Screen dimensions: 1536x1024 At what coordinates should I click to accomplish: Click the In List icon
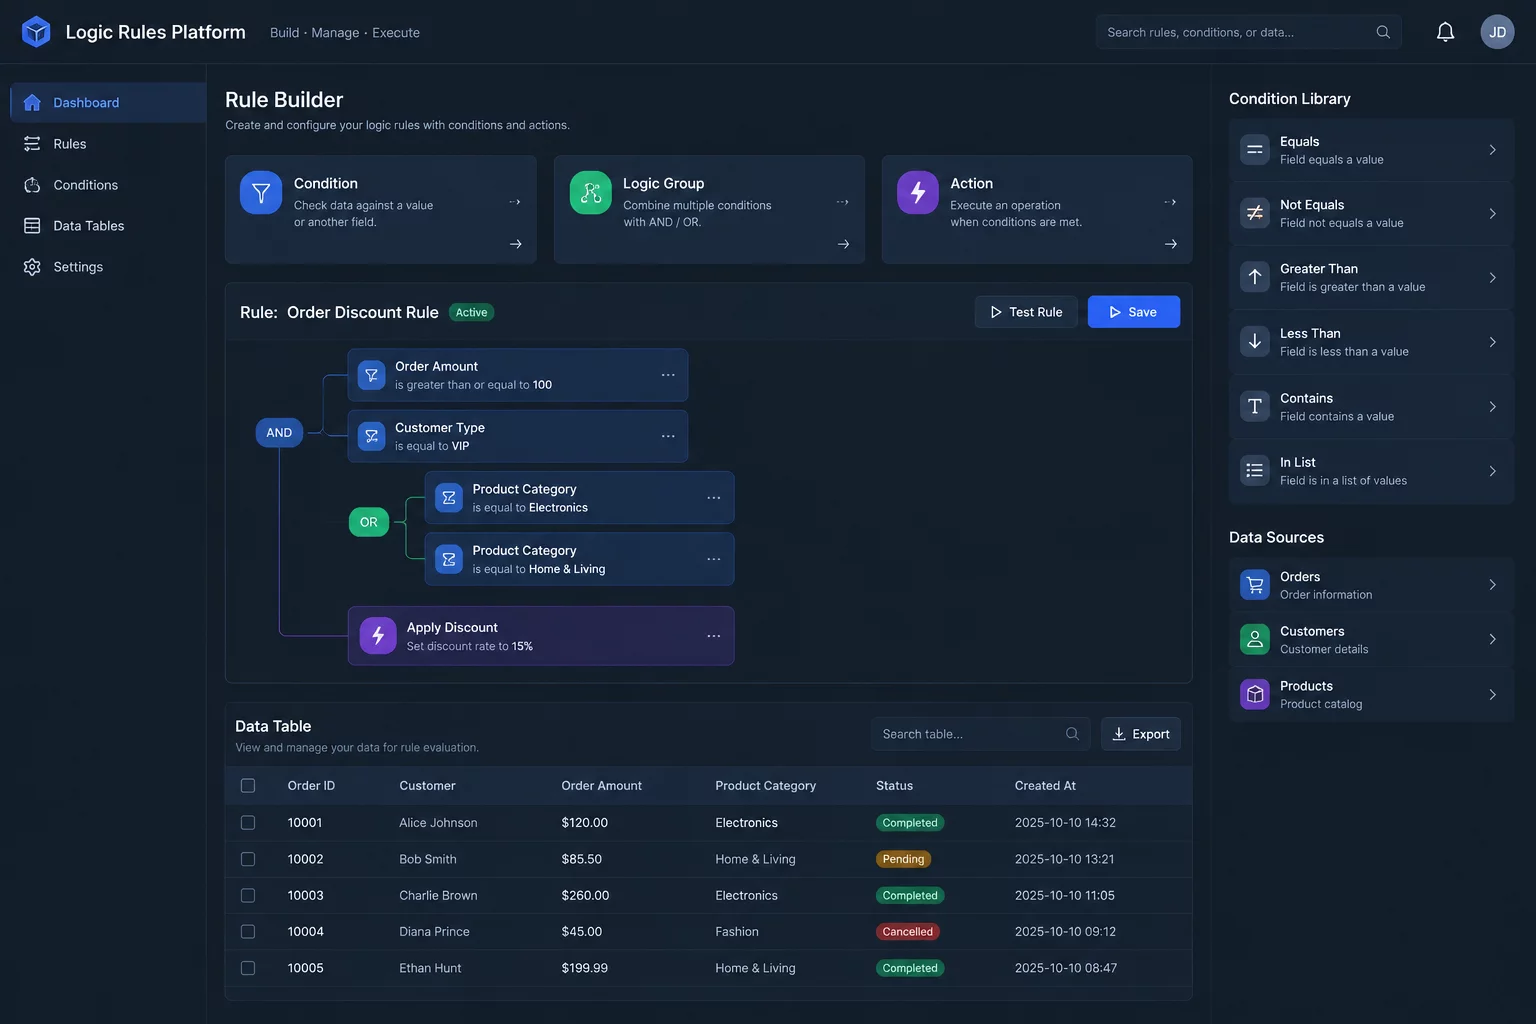pos(1255,471)
